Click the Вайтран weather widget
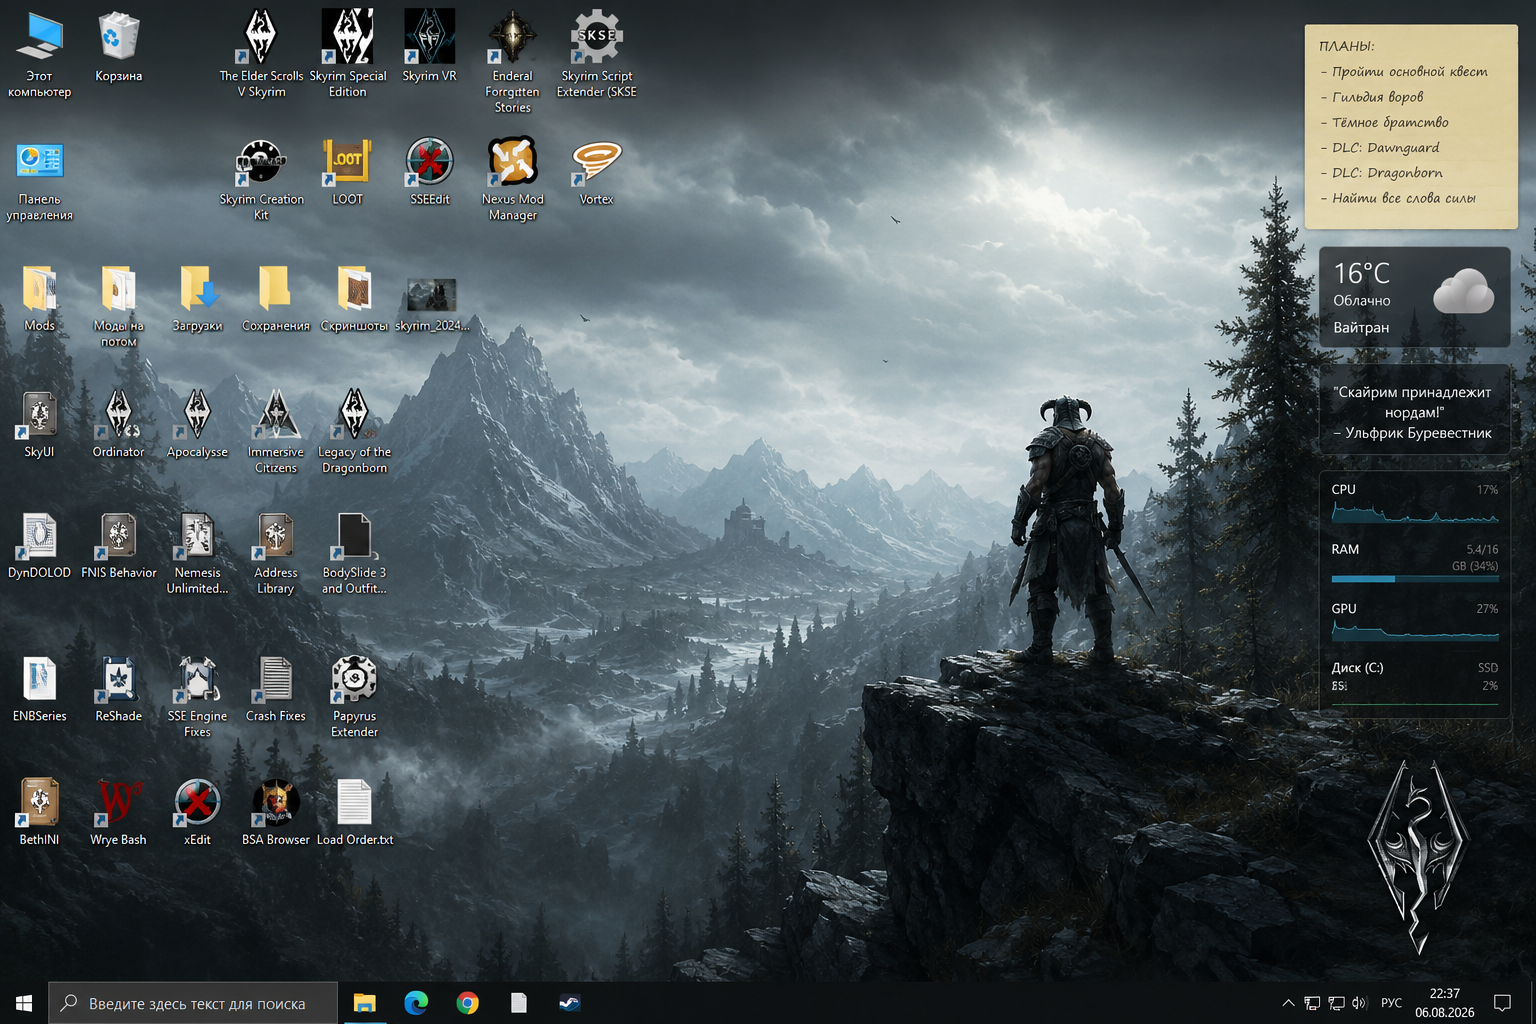This screenshot has width=1536, height=1024. pyautogui.click(x=1414, y=297)
